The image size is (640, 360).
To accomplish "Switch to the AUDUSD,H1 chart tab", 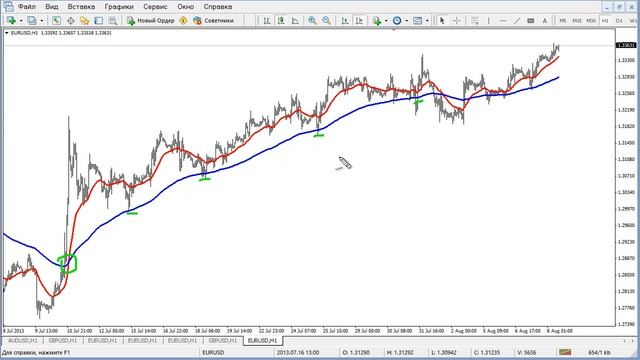I will [23, 340].
